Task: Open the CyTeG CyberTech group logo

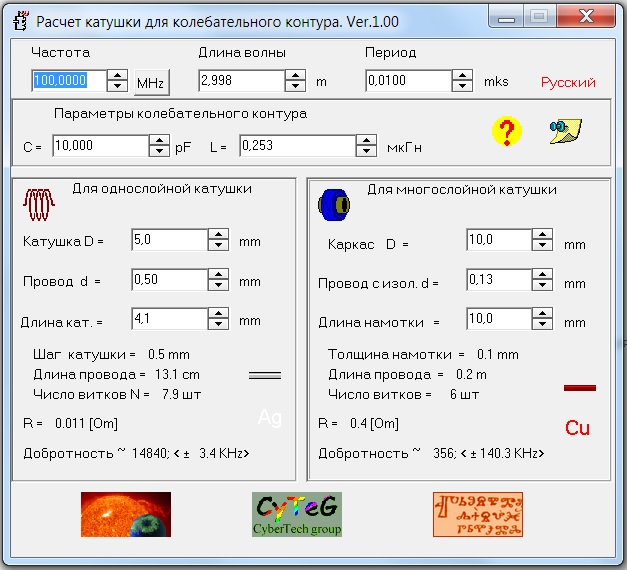Action: click(x=297, y=514)
